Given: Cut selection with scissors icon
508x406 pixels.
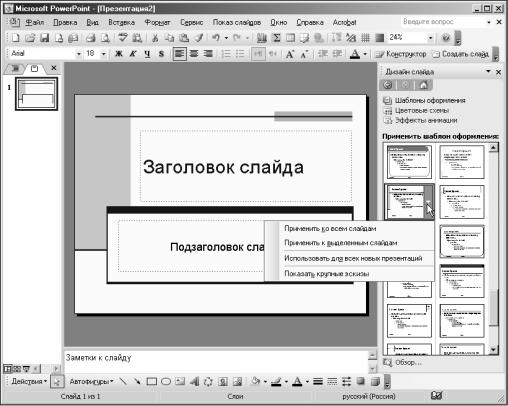Looking at the screenshot, I should click(x=155, y=38).
